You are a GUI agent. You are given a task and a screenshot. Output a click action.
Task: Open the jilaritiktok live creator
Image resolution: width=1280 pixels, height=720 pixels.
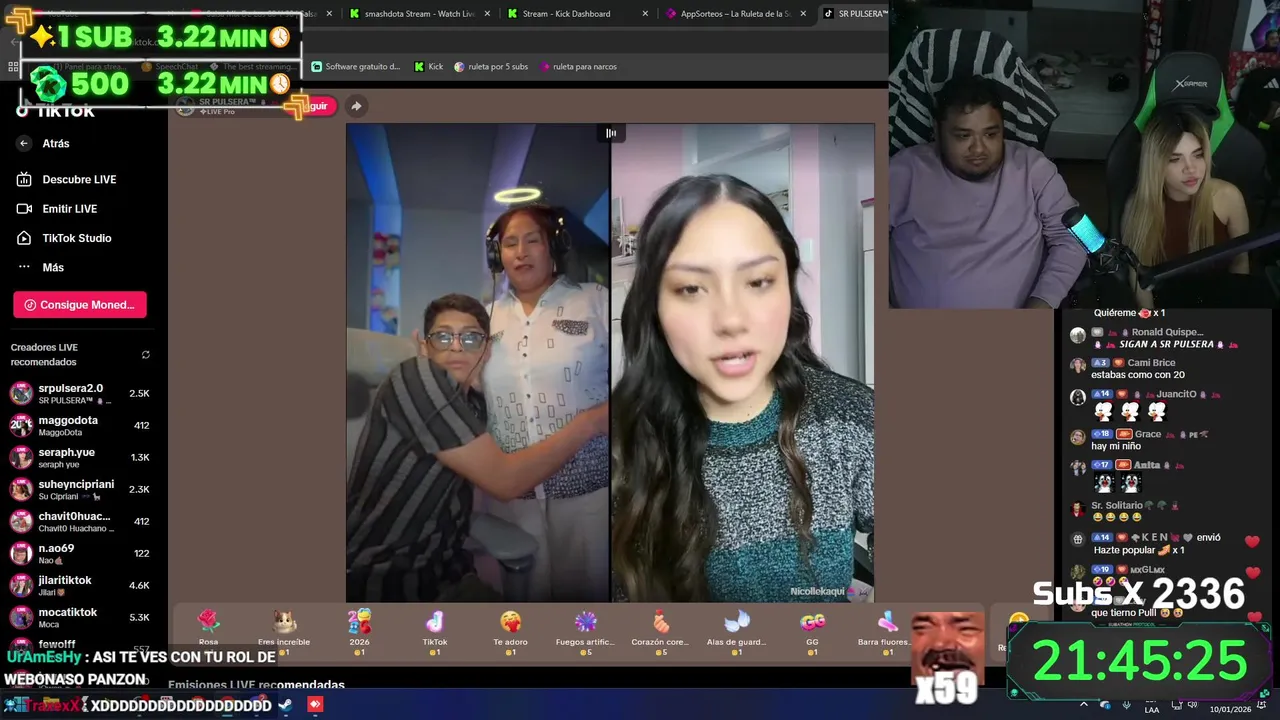click(x=80, y=585)
